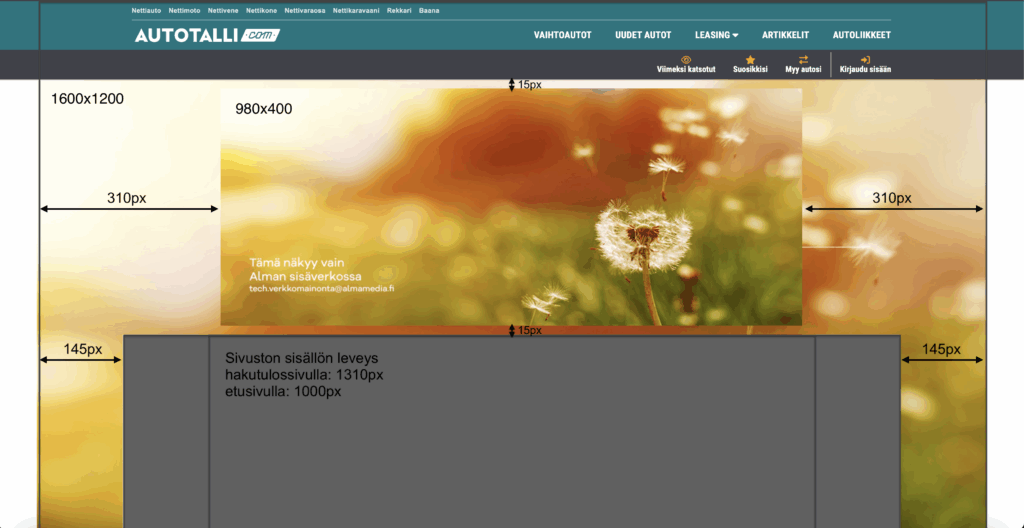Viewport: 1024px width, 528px height.
Task: Follow the Nettivene link
Action: (223, 11)
